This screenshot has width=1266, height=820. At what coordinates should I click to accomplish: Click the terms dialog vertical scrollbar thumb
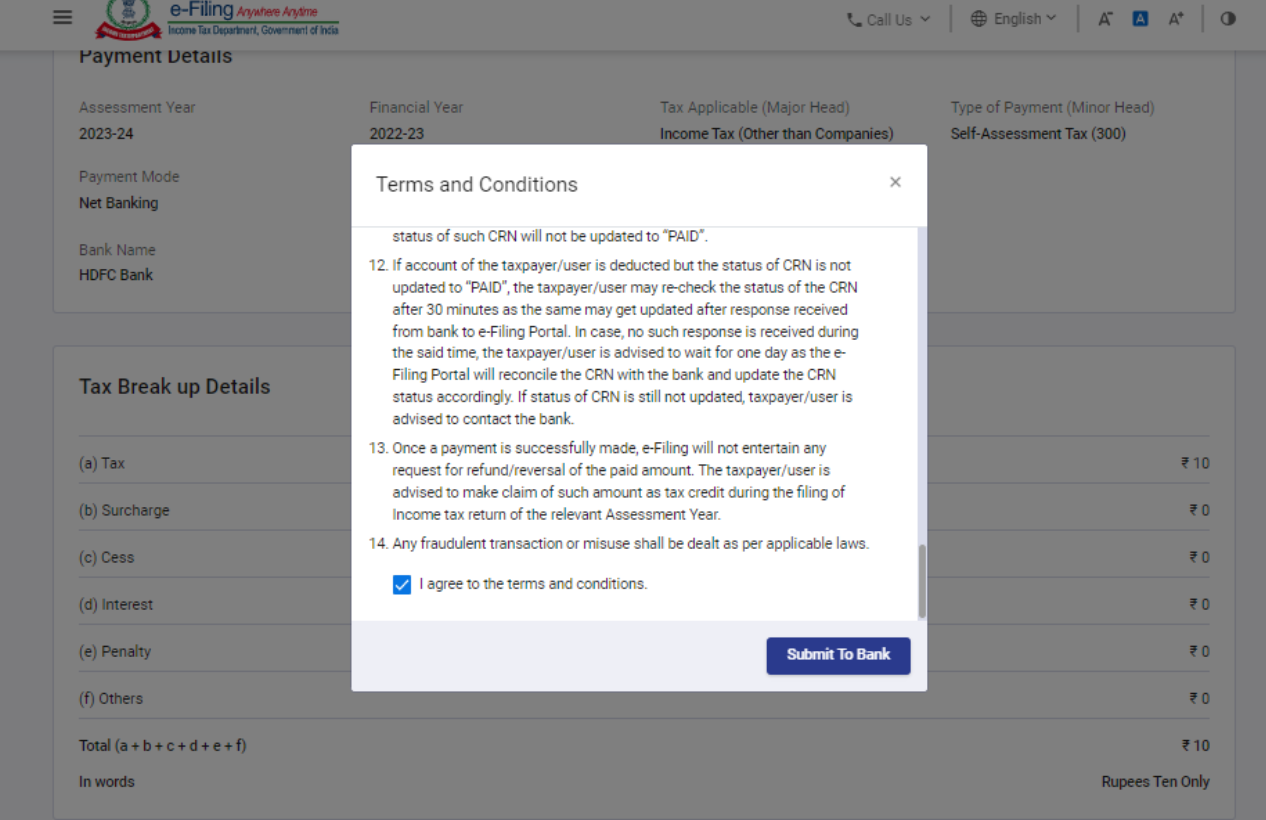(921, 582)
